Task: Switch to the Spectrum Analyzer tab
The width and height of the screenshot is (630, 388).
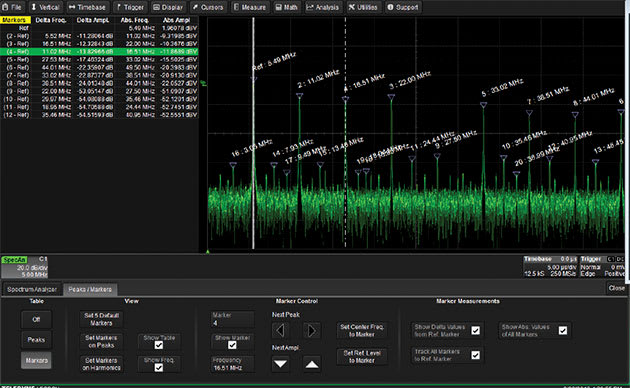Action: click(32, 289)
